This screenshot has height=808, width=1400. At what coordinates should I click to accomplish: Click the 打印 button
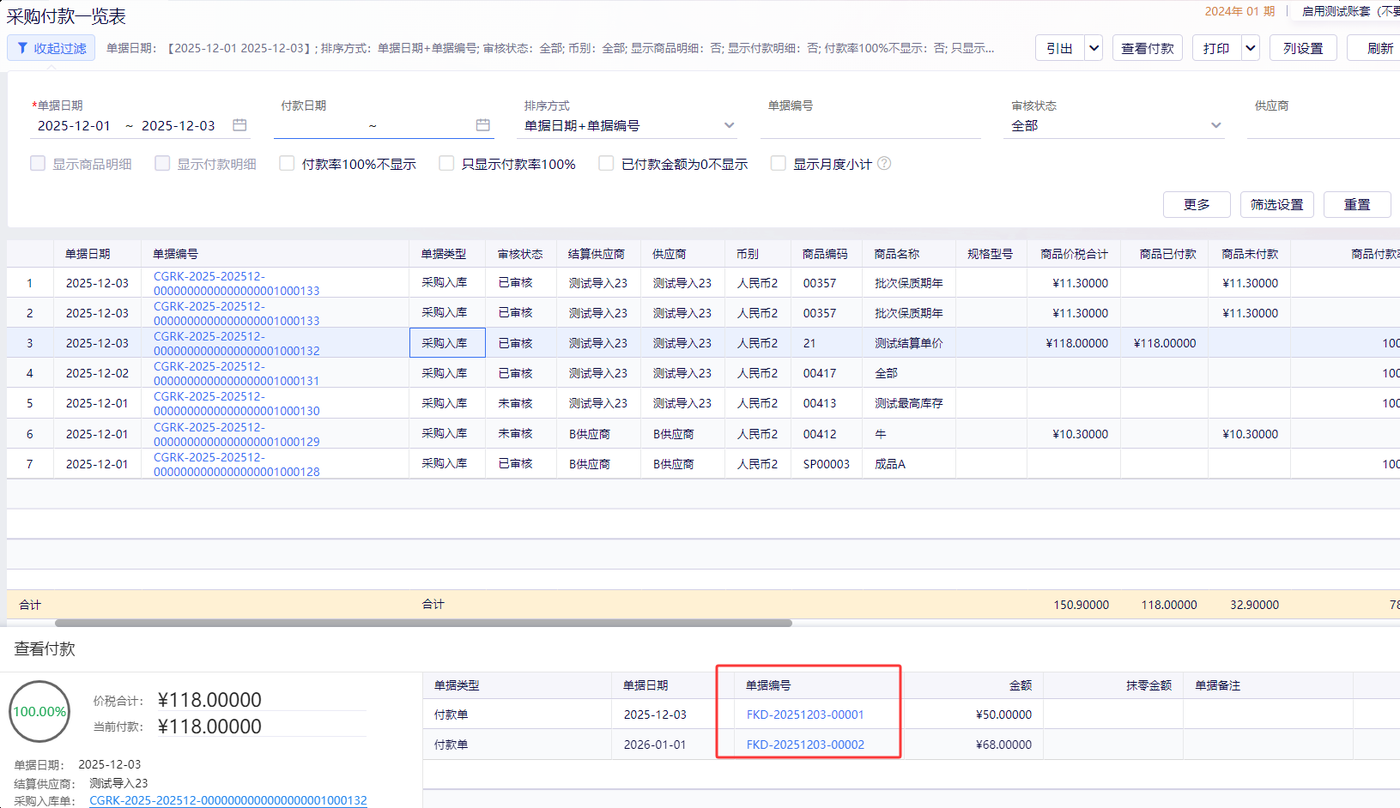point(1216,48)
